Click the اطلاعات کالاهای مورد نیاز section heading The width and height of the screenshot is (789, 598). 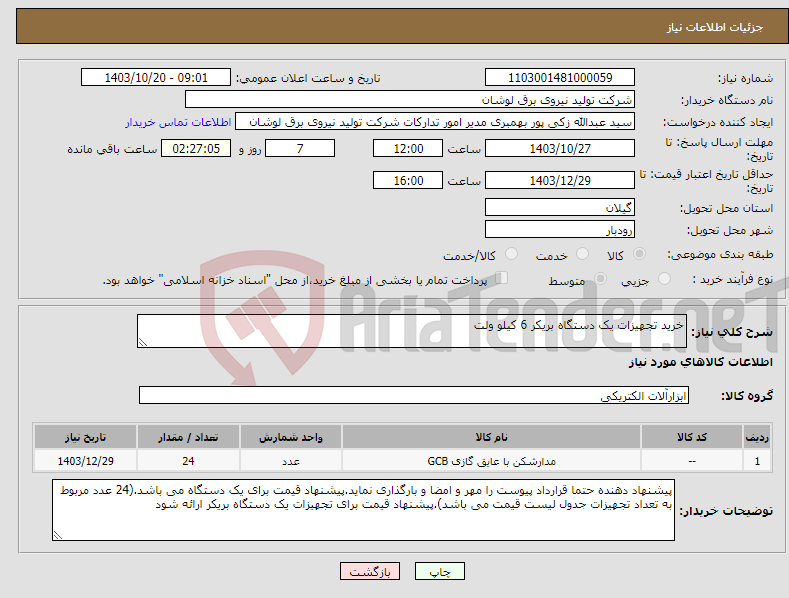[700, 362]
